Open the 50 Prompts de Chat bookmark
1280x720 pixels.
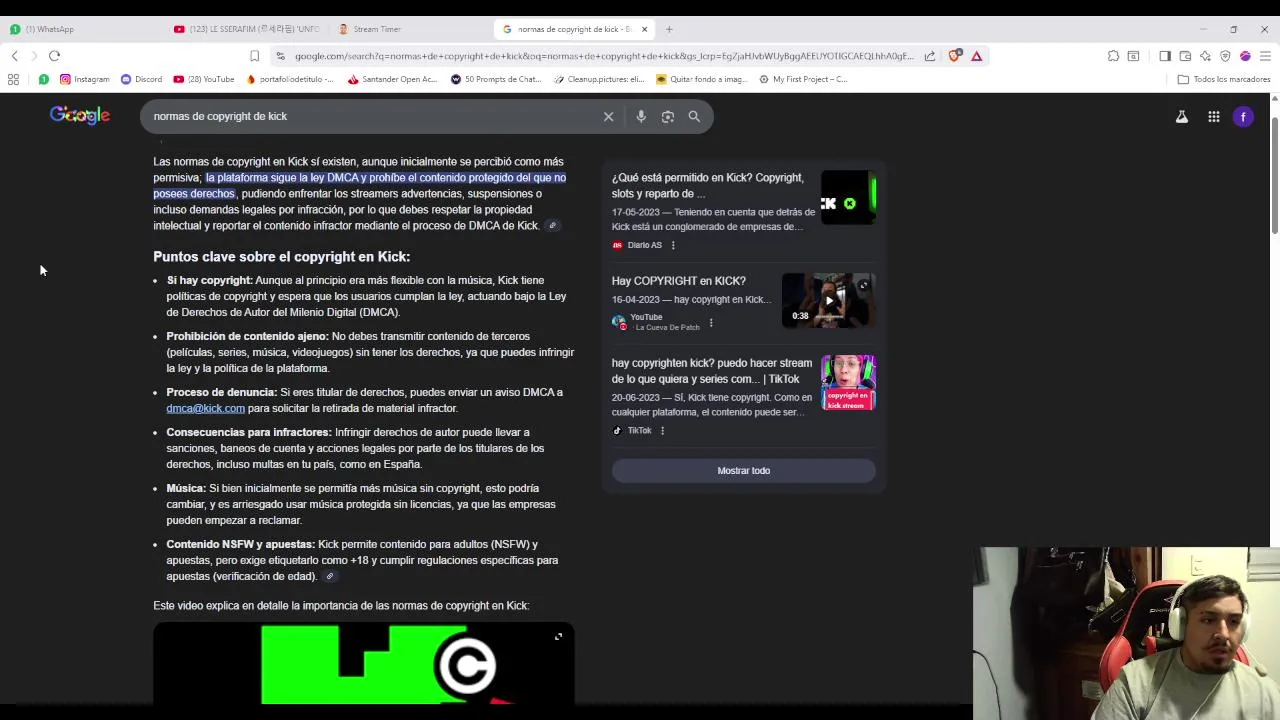496,79
